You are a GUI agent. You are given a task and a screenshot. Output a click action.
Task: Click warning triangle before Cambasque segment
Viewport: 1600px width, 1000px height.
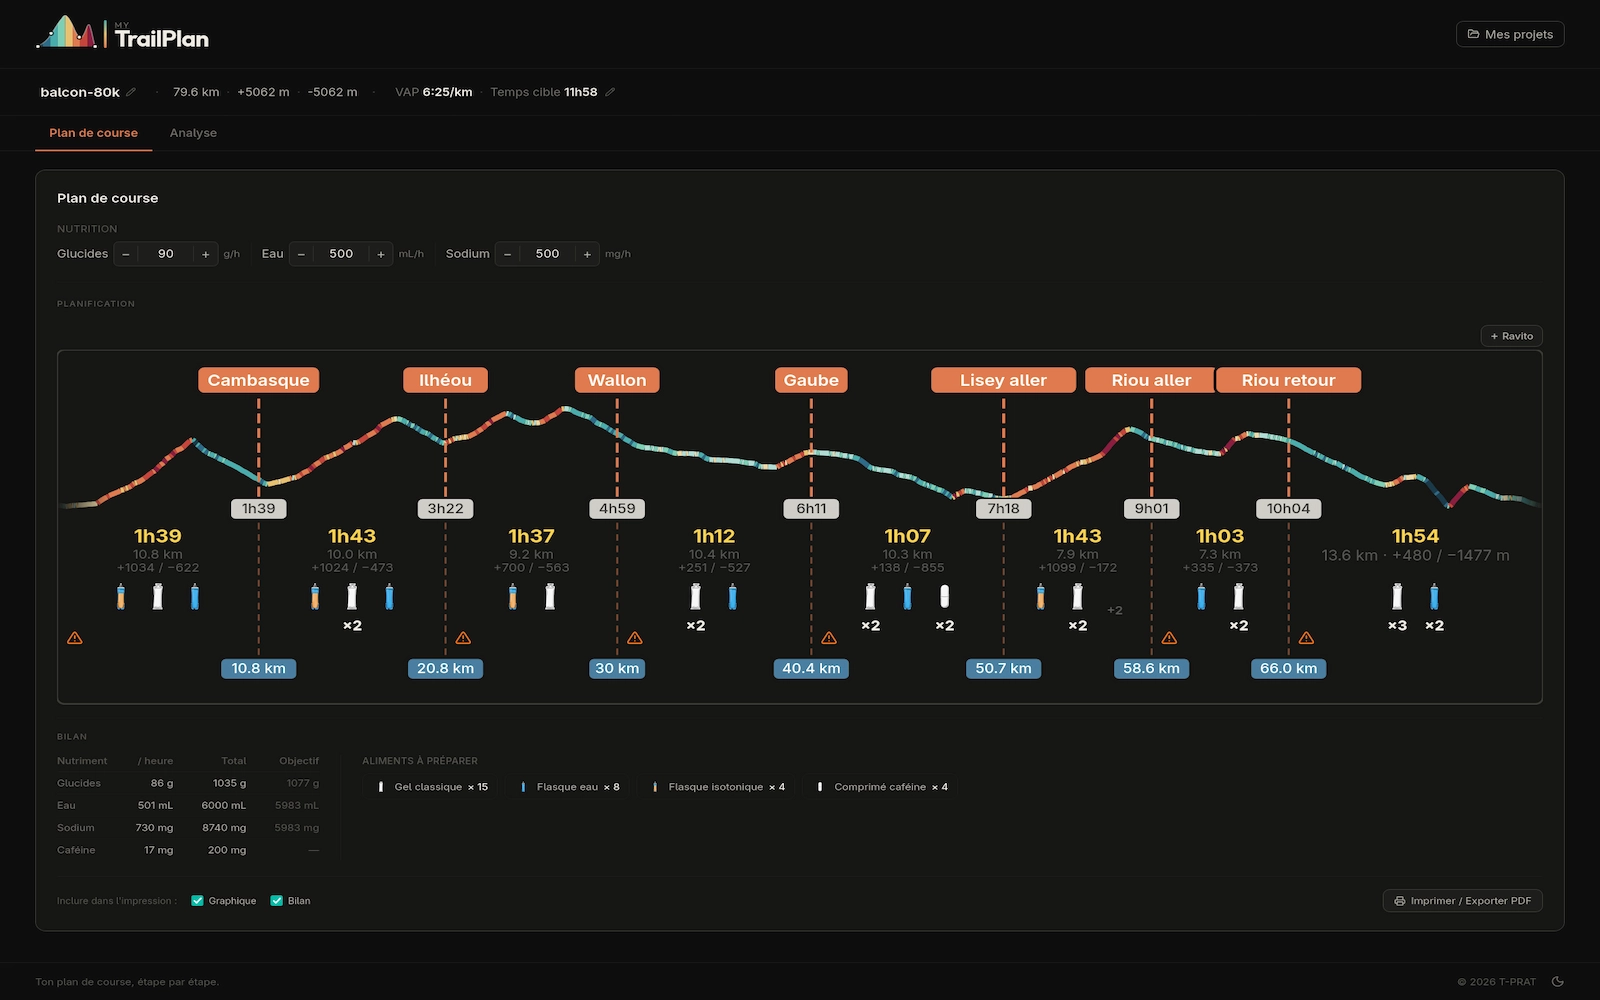pos(75,638)
